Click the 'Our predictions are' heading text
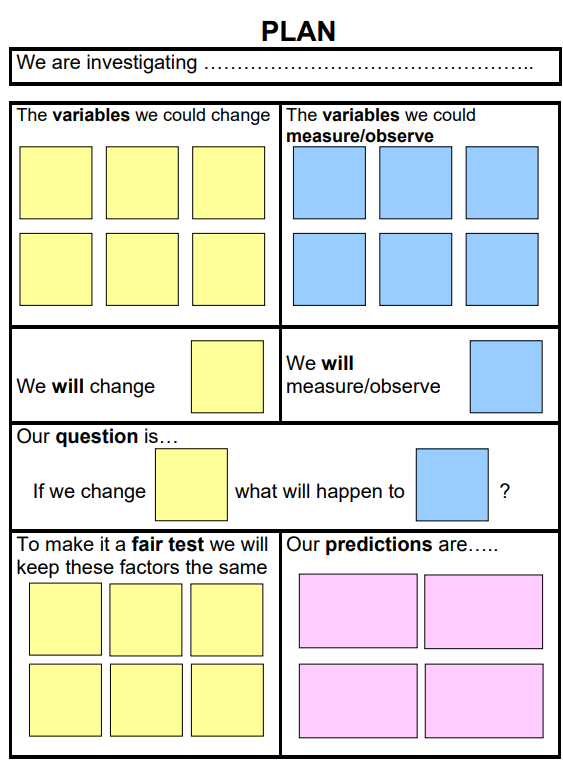Image resolution: width=563 pixels, height=766 pixels. coord(392,544)
